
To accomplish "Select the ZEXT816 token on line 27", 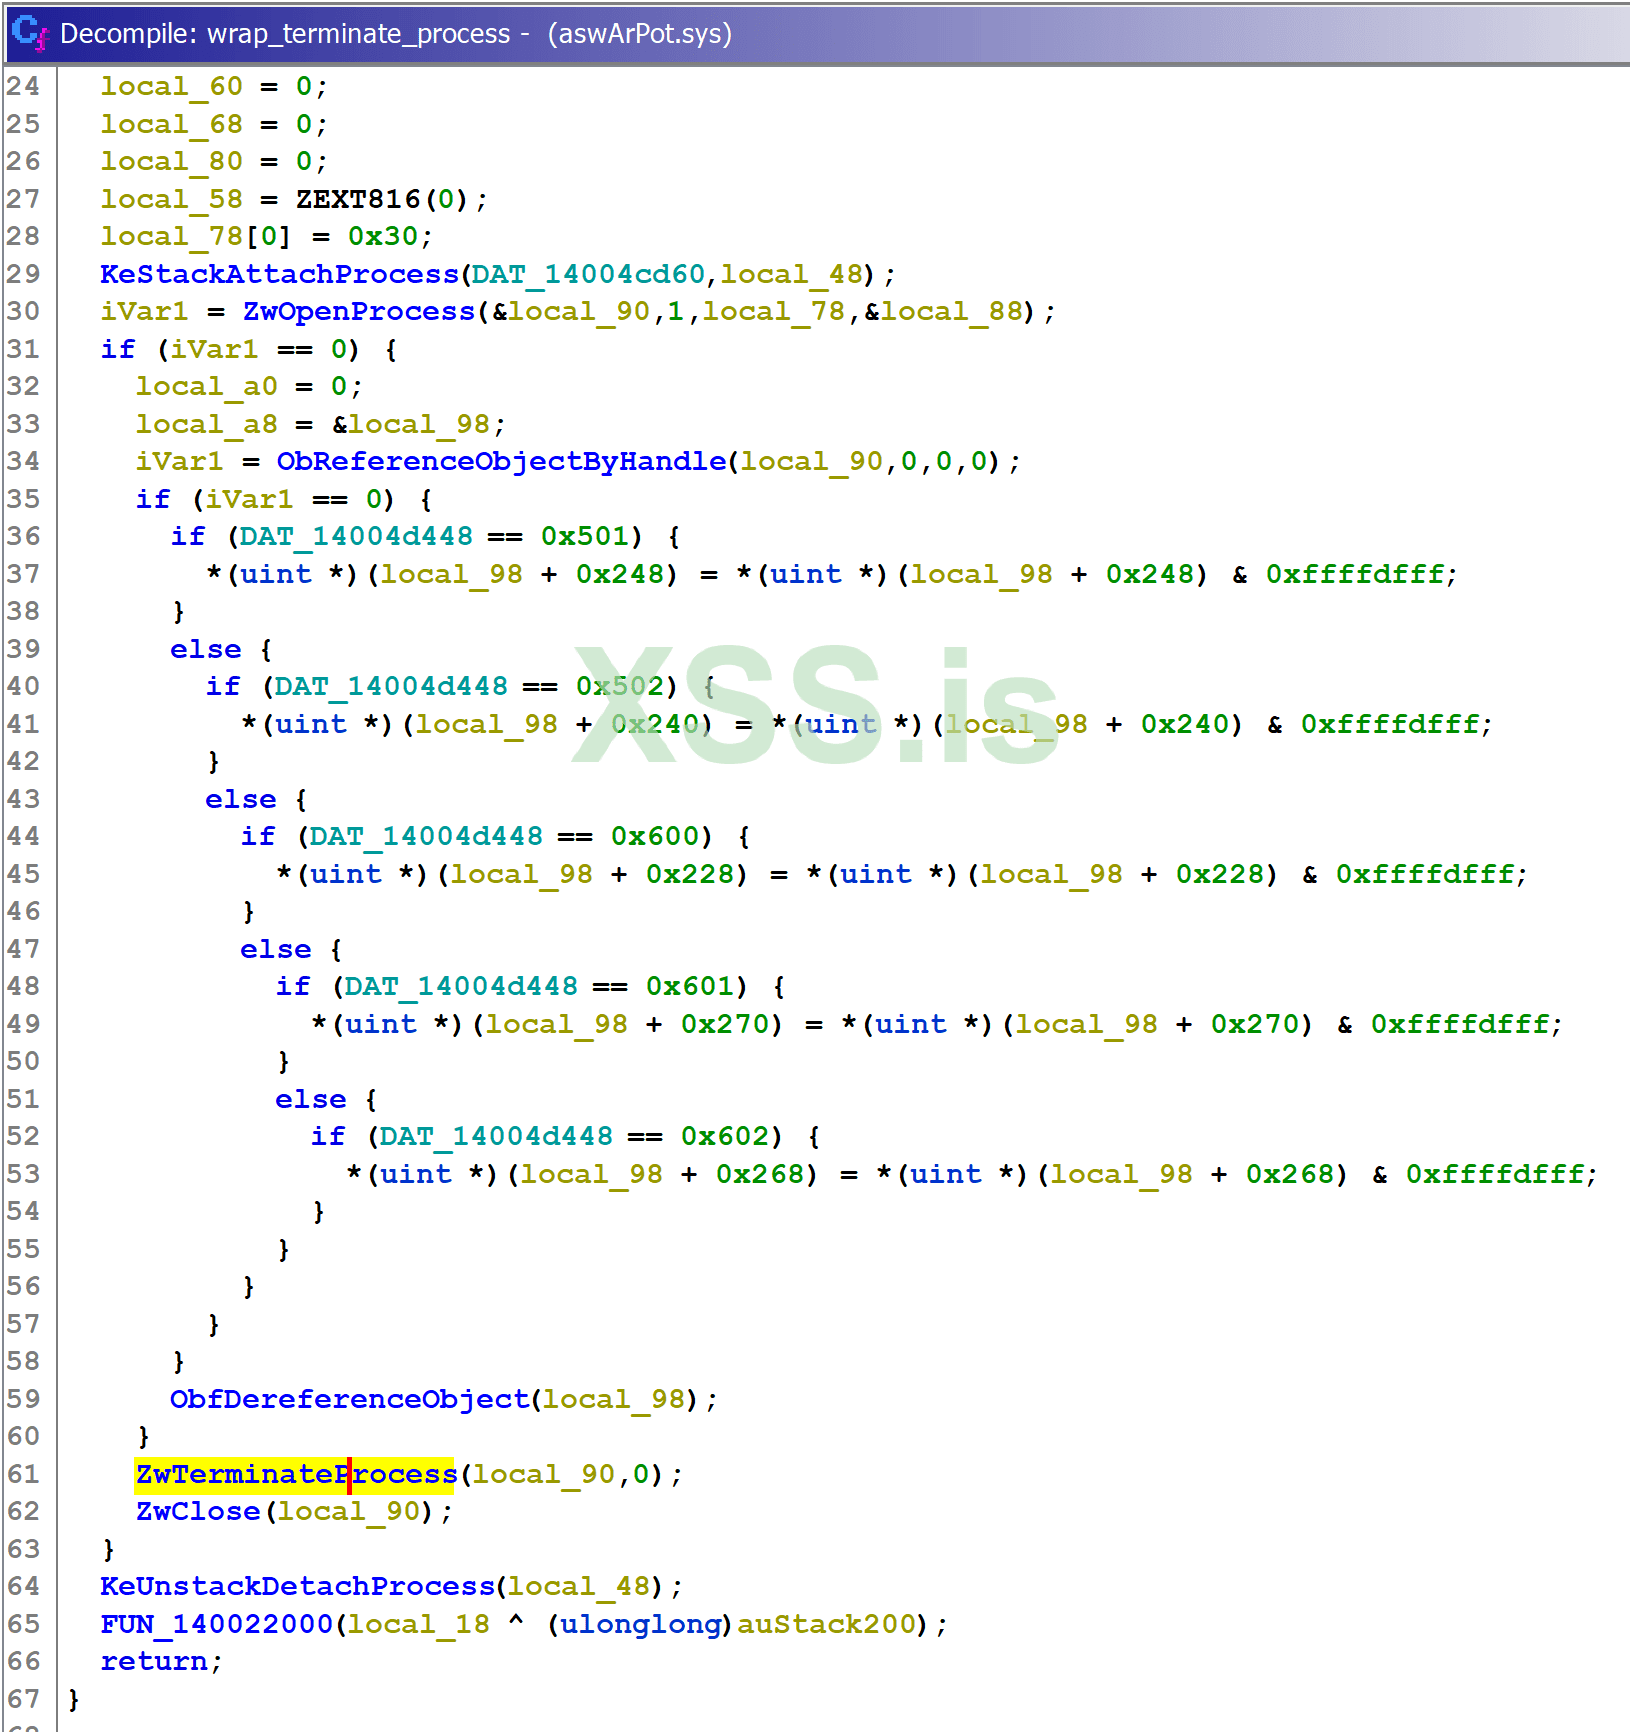I will click(358, 199).
